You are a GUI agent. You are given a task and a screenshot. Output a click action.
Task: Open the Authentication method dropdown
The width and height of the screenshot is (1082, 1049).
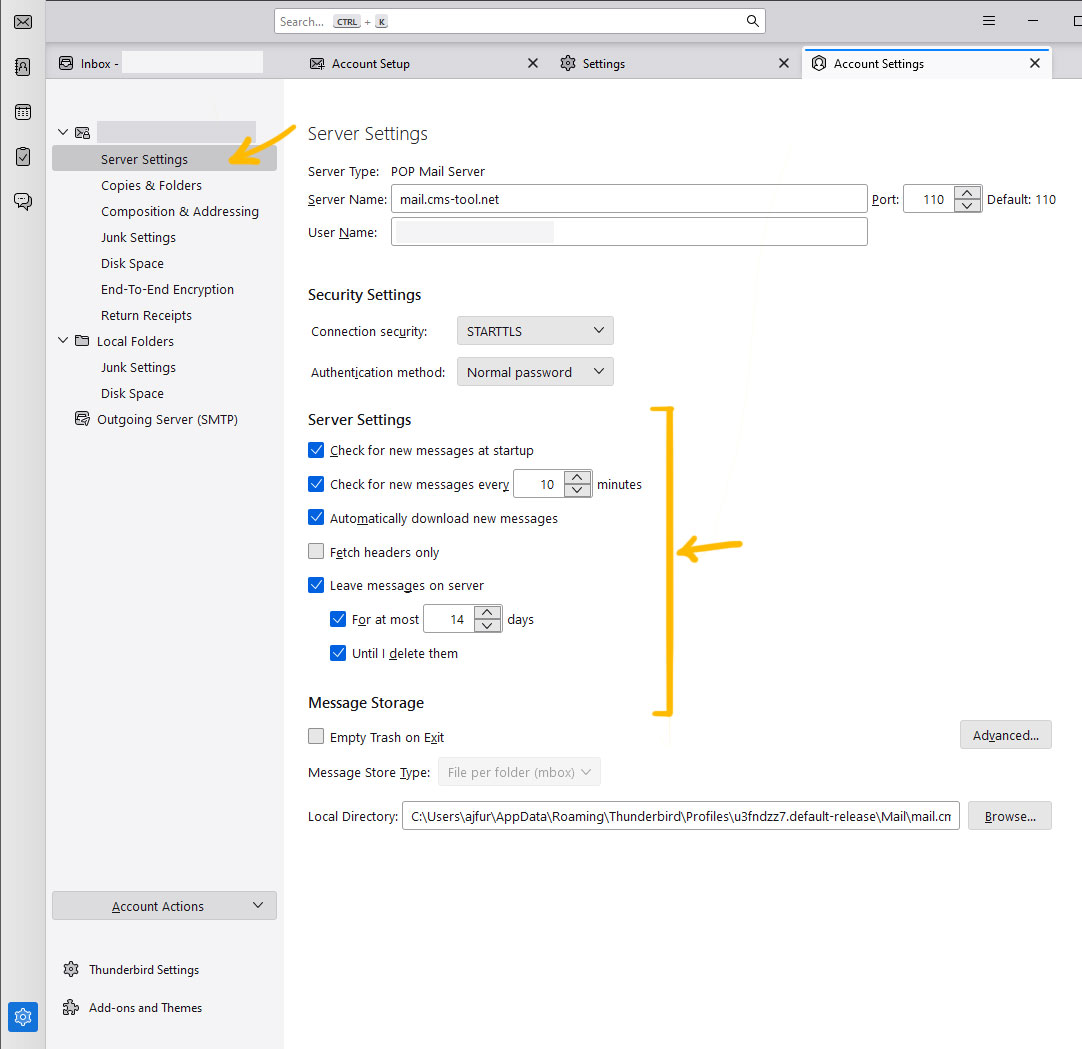tap(534, 372)
